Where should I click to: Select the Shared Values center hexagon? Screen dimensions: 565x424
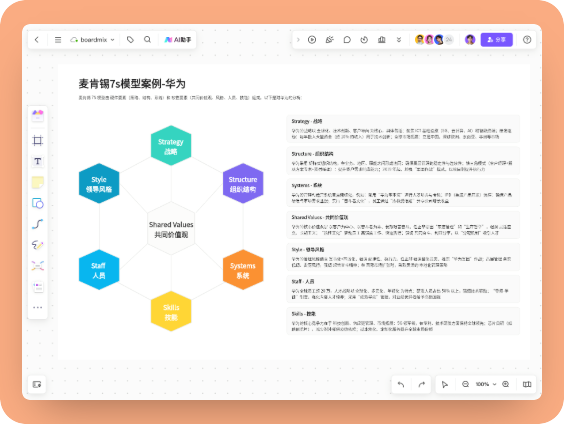coord(171,229)
